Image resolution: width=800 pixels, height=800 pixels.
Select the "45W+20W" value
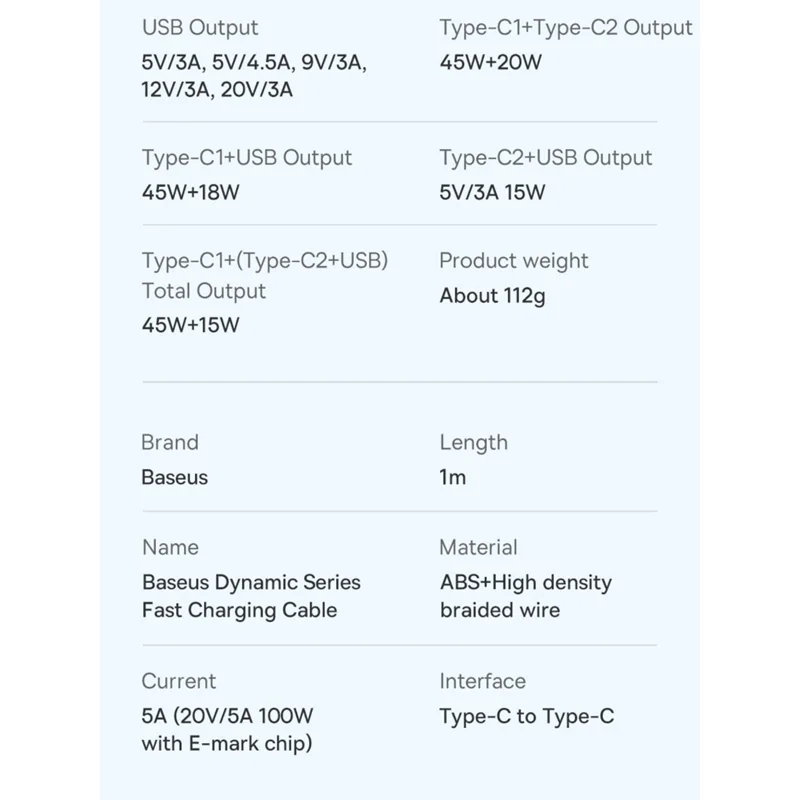(x=490, y=63)
